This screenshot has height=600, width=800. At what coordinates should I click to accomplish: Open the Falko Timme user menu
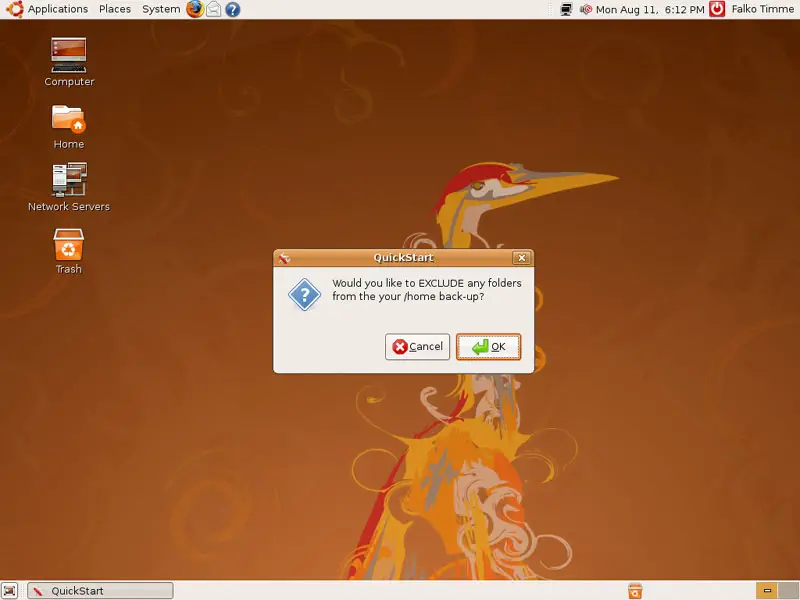tap(762, 9)
